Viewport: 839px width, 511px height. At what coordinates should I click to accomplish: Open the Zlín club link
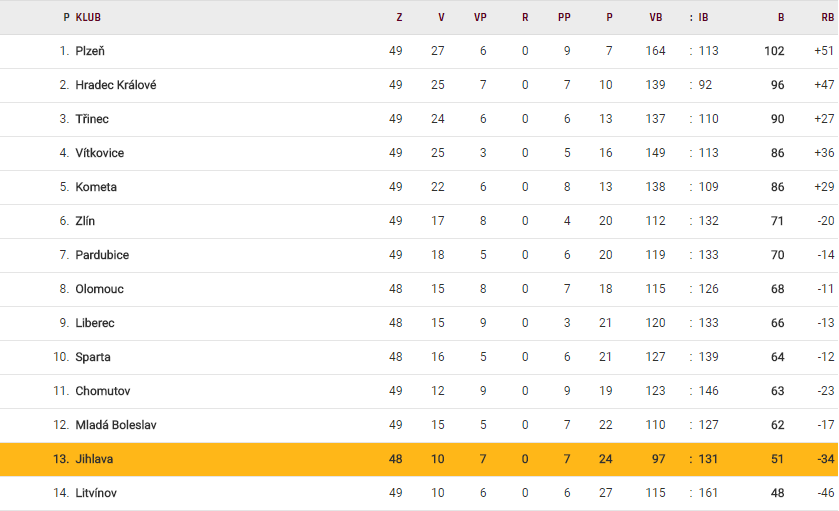(85, 221)
